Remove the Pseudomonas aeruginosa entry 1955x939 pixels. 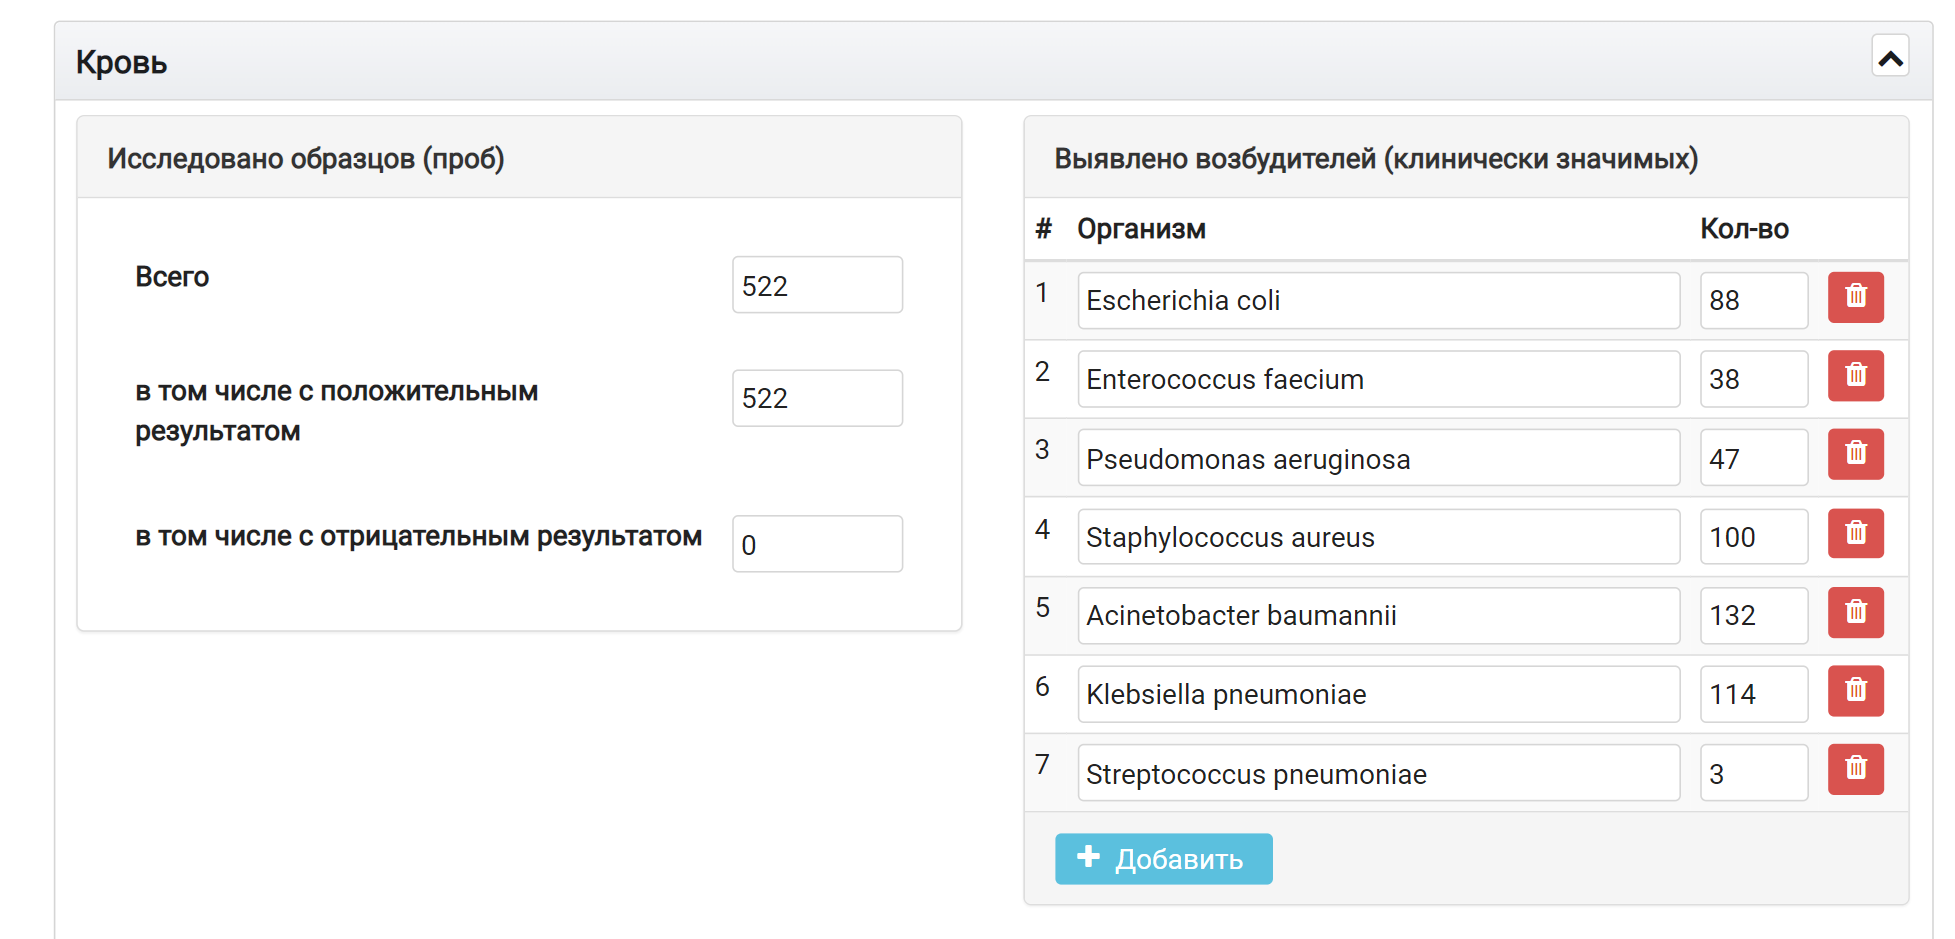(x=1855, y=455)
